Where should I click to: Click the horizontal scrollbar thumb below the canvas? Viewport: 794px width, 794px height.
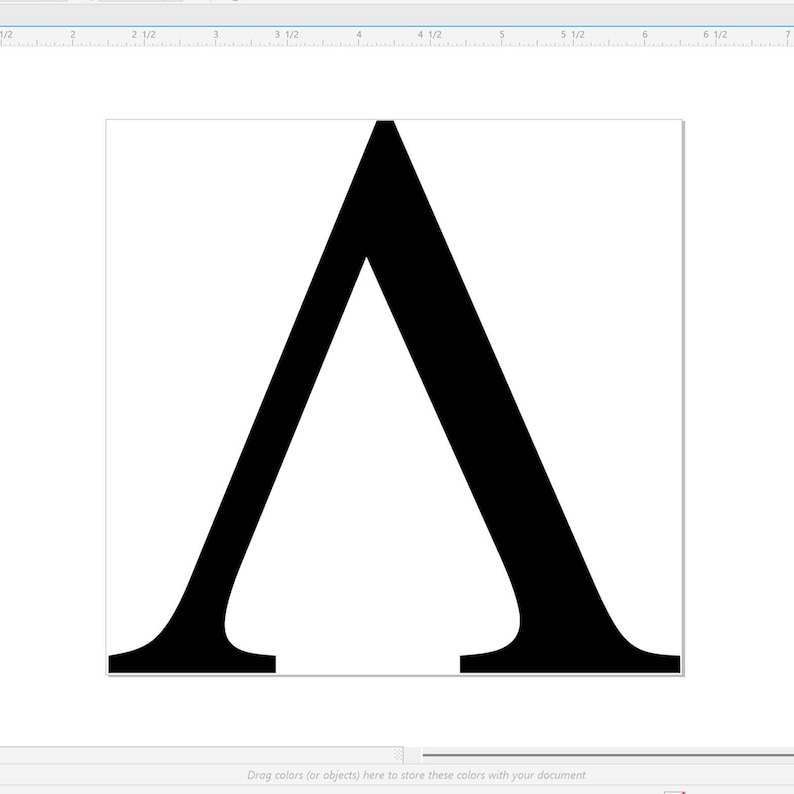(x=608, y=755)
